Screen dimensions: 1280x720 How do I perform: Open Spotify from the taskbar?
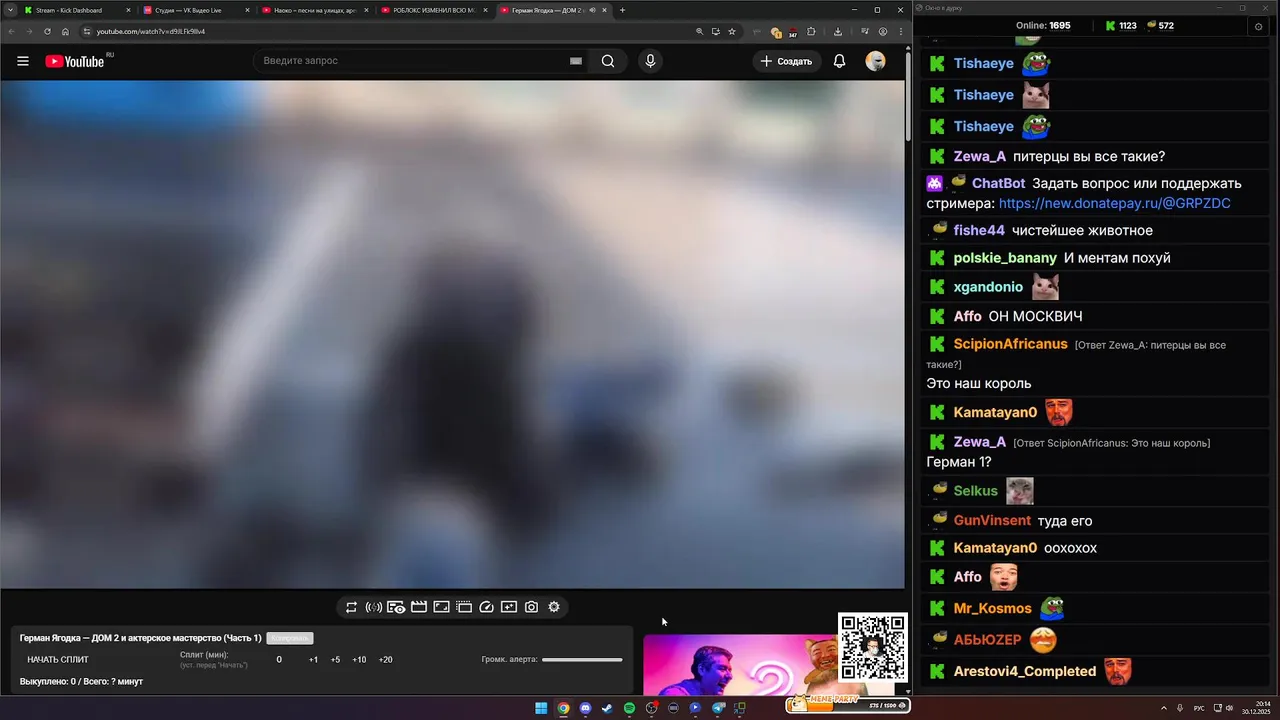coord(629,708)
